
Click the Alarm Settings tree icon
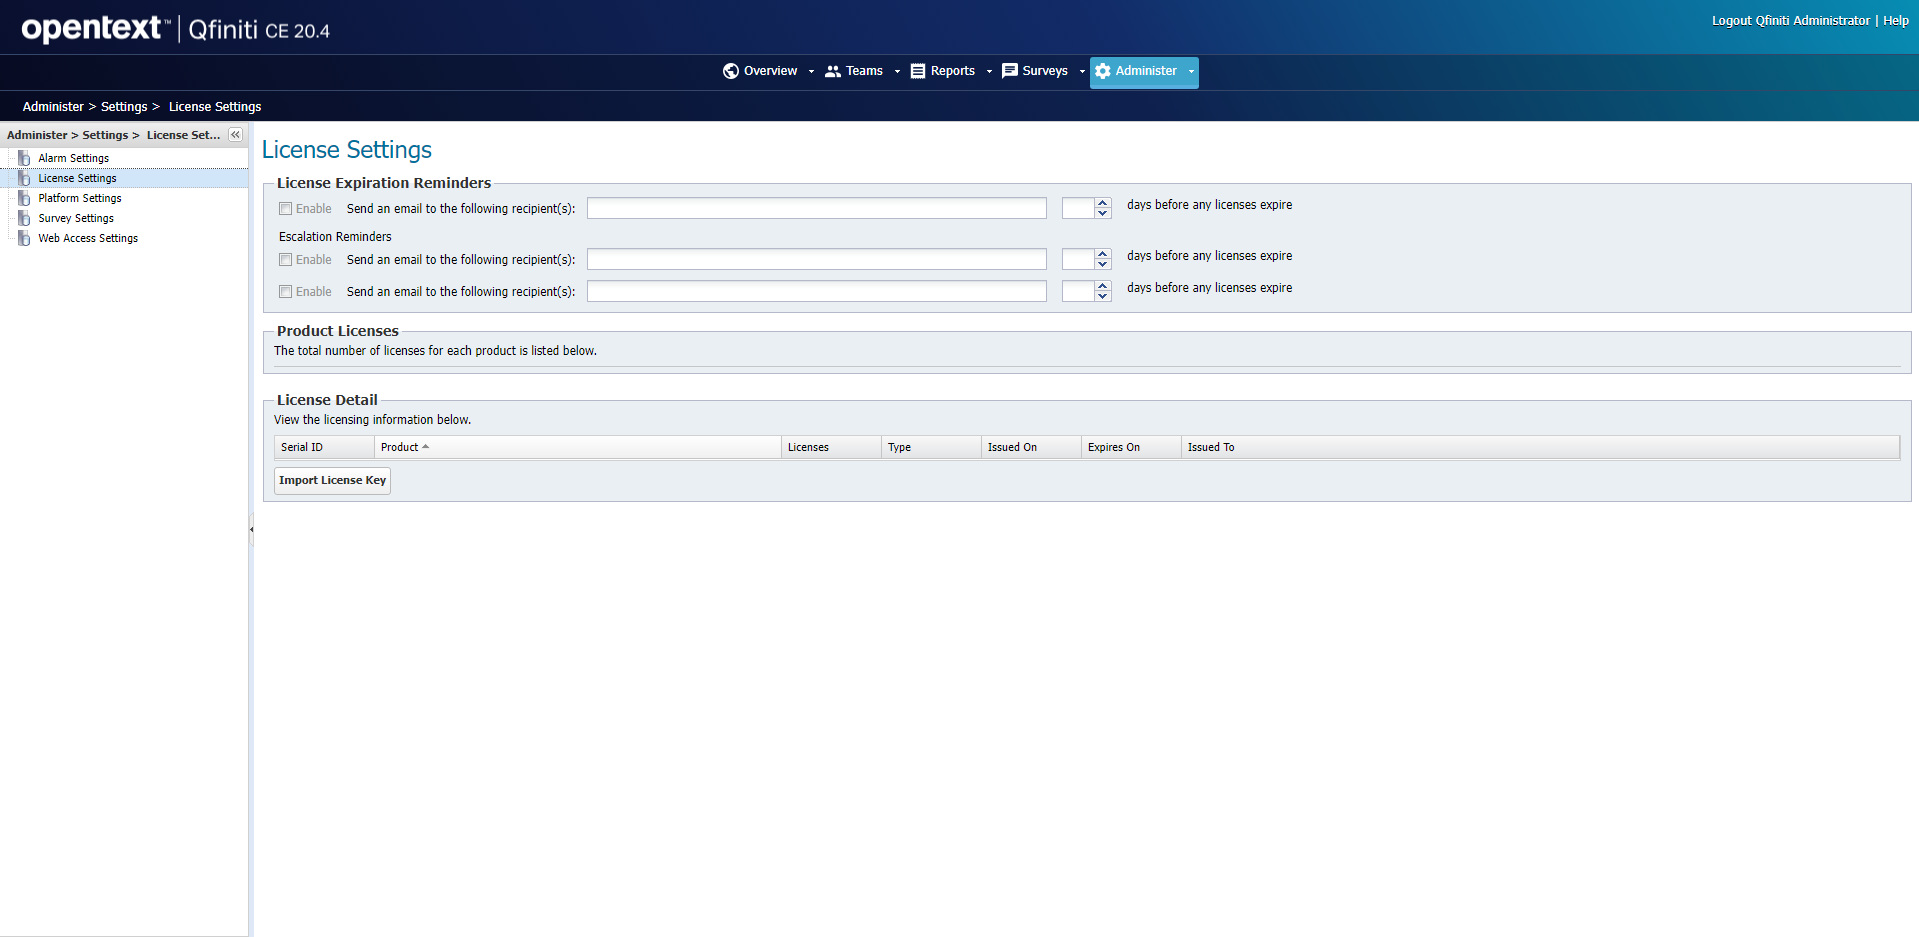point(23,157)
